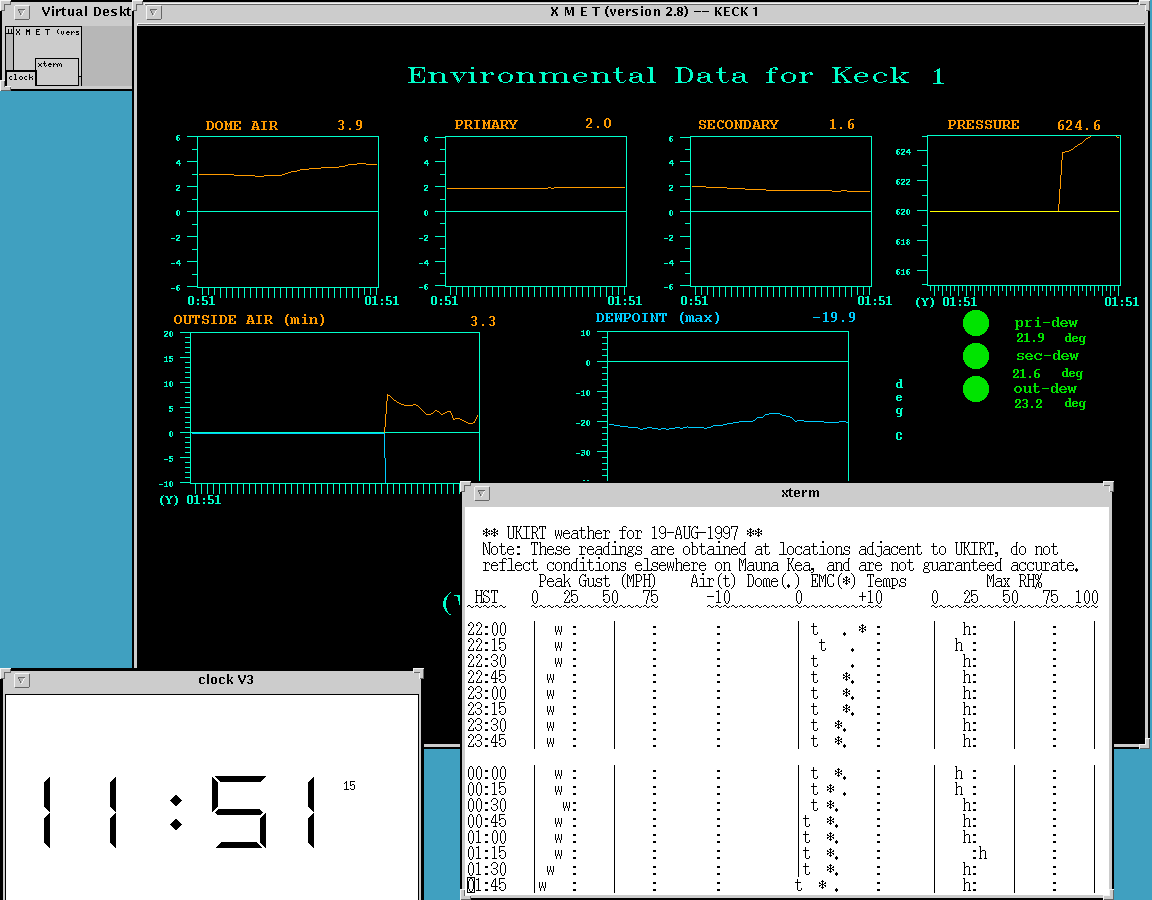
Task: Open the window menu of the Virtual Desktop
Action: click(22, 12)
